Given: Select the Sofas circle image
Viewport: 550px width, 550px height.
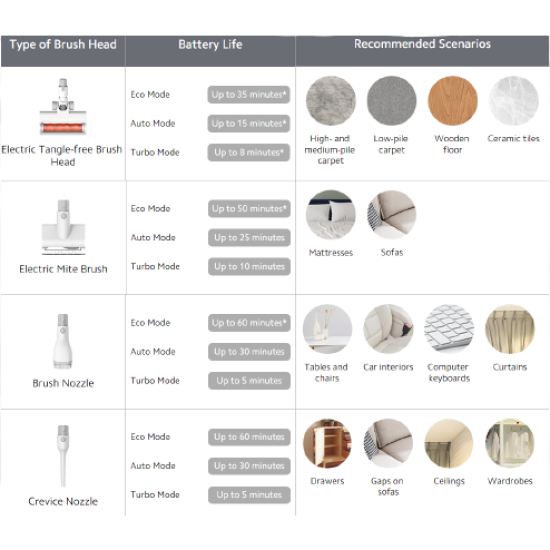Looking at the screenshot, I should coord(391,215).
